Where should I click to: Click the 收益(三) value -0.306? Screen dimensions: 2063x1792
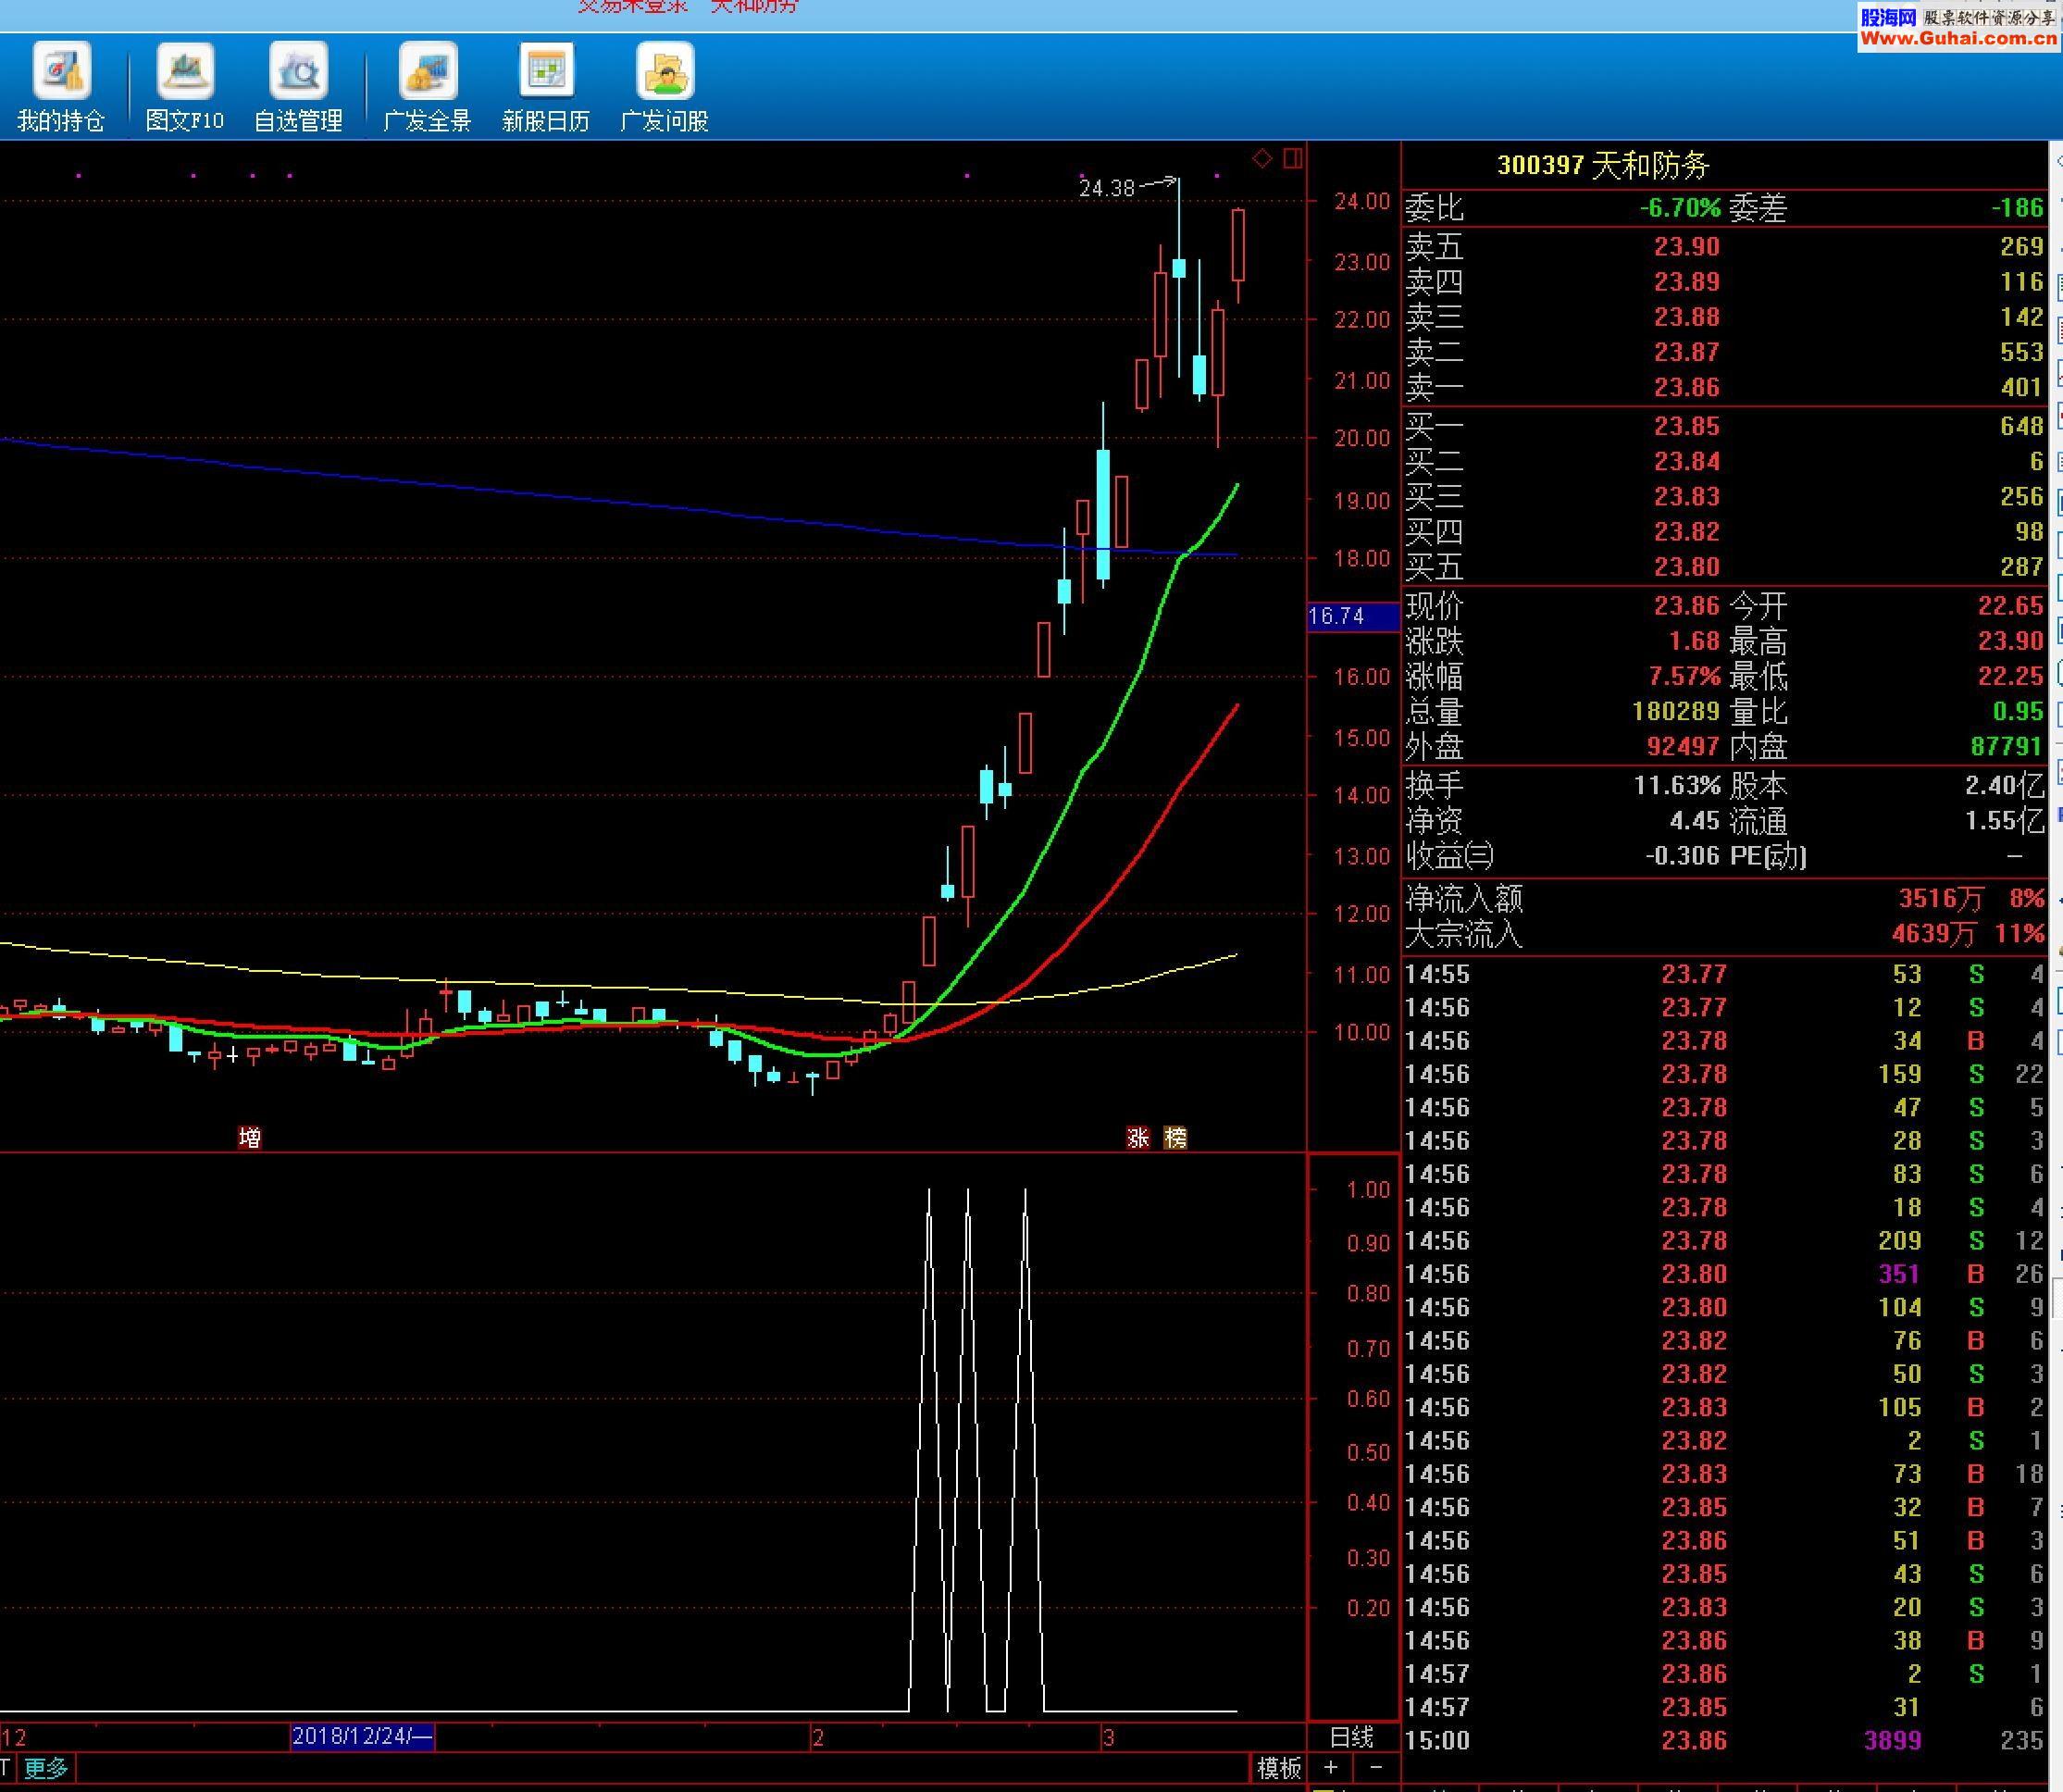click(x=1682, y=856)
